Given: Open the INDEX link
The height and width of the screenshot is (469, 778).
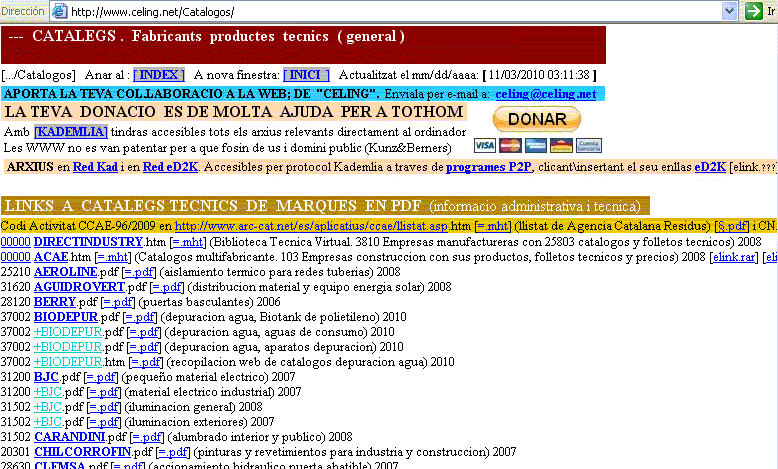Looking at the screenshot, I should click(x=159, y=75).
